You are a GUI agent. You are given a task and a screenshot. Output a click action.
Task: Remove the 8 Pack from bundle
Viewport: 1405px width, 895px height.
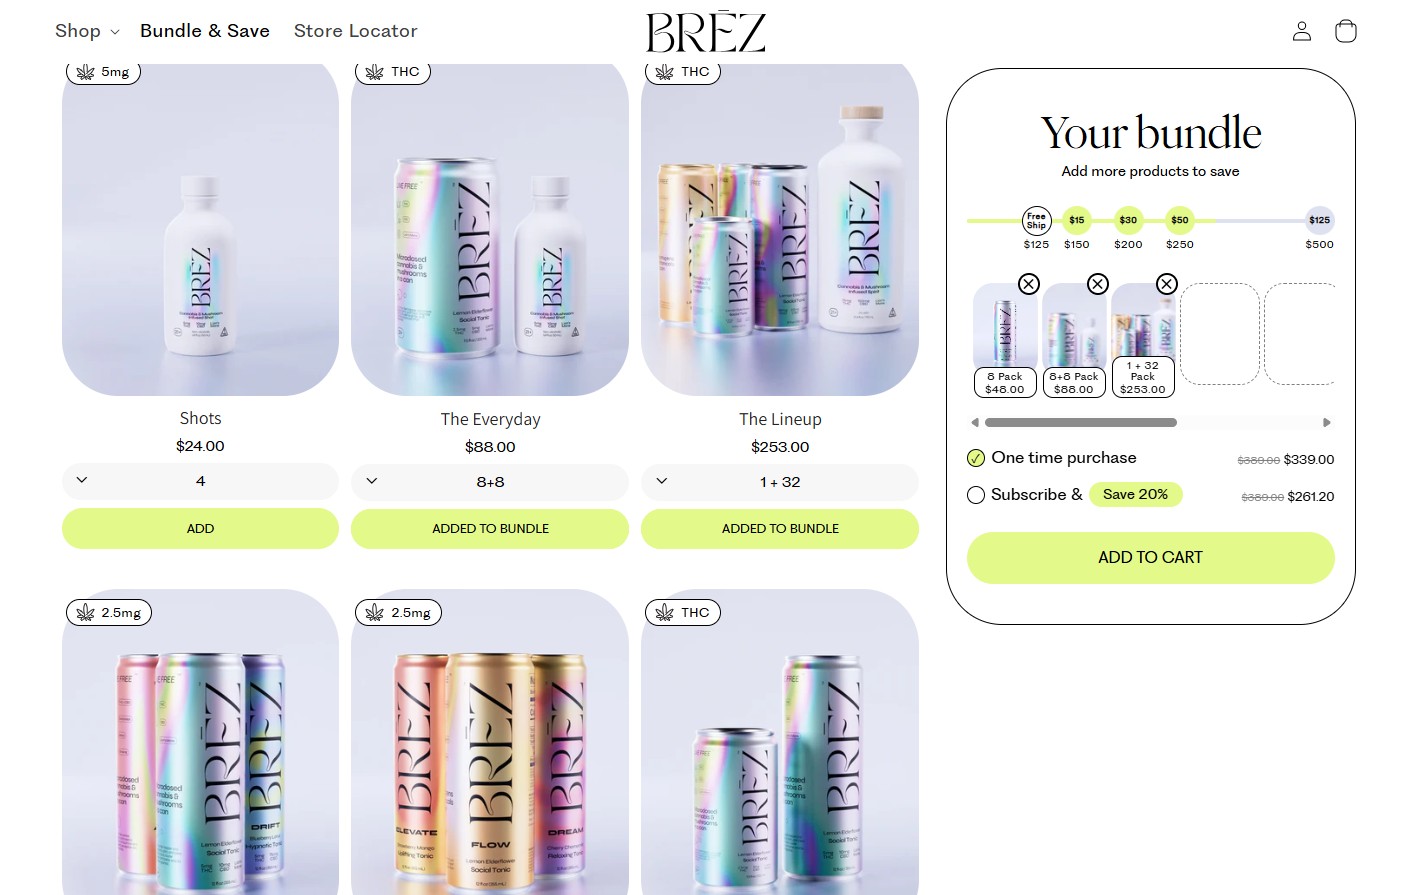coord(1028,284)
